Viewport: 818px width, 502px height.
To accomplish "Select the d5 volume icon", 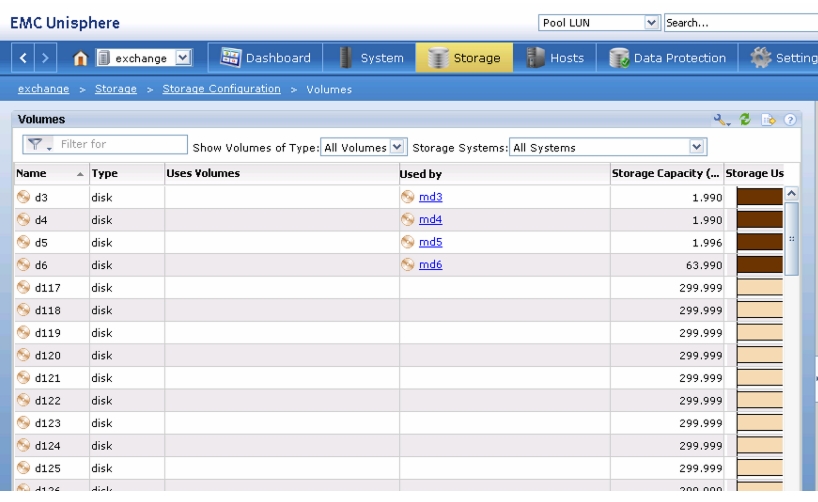I will [23, 242].
